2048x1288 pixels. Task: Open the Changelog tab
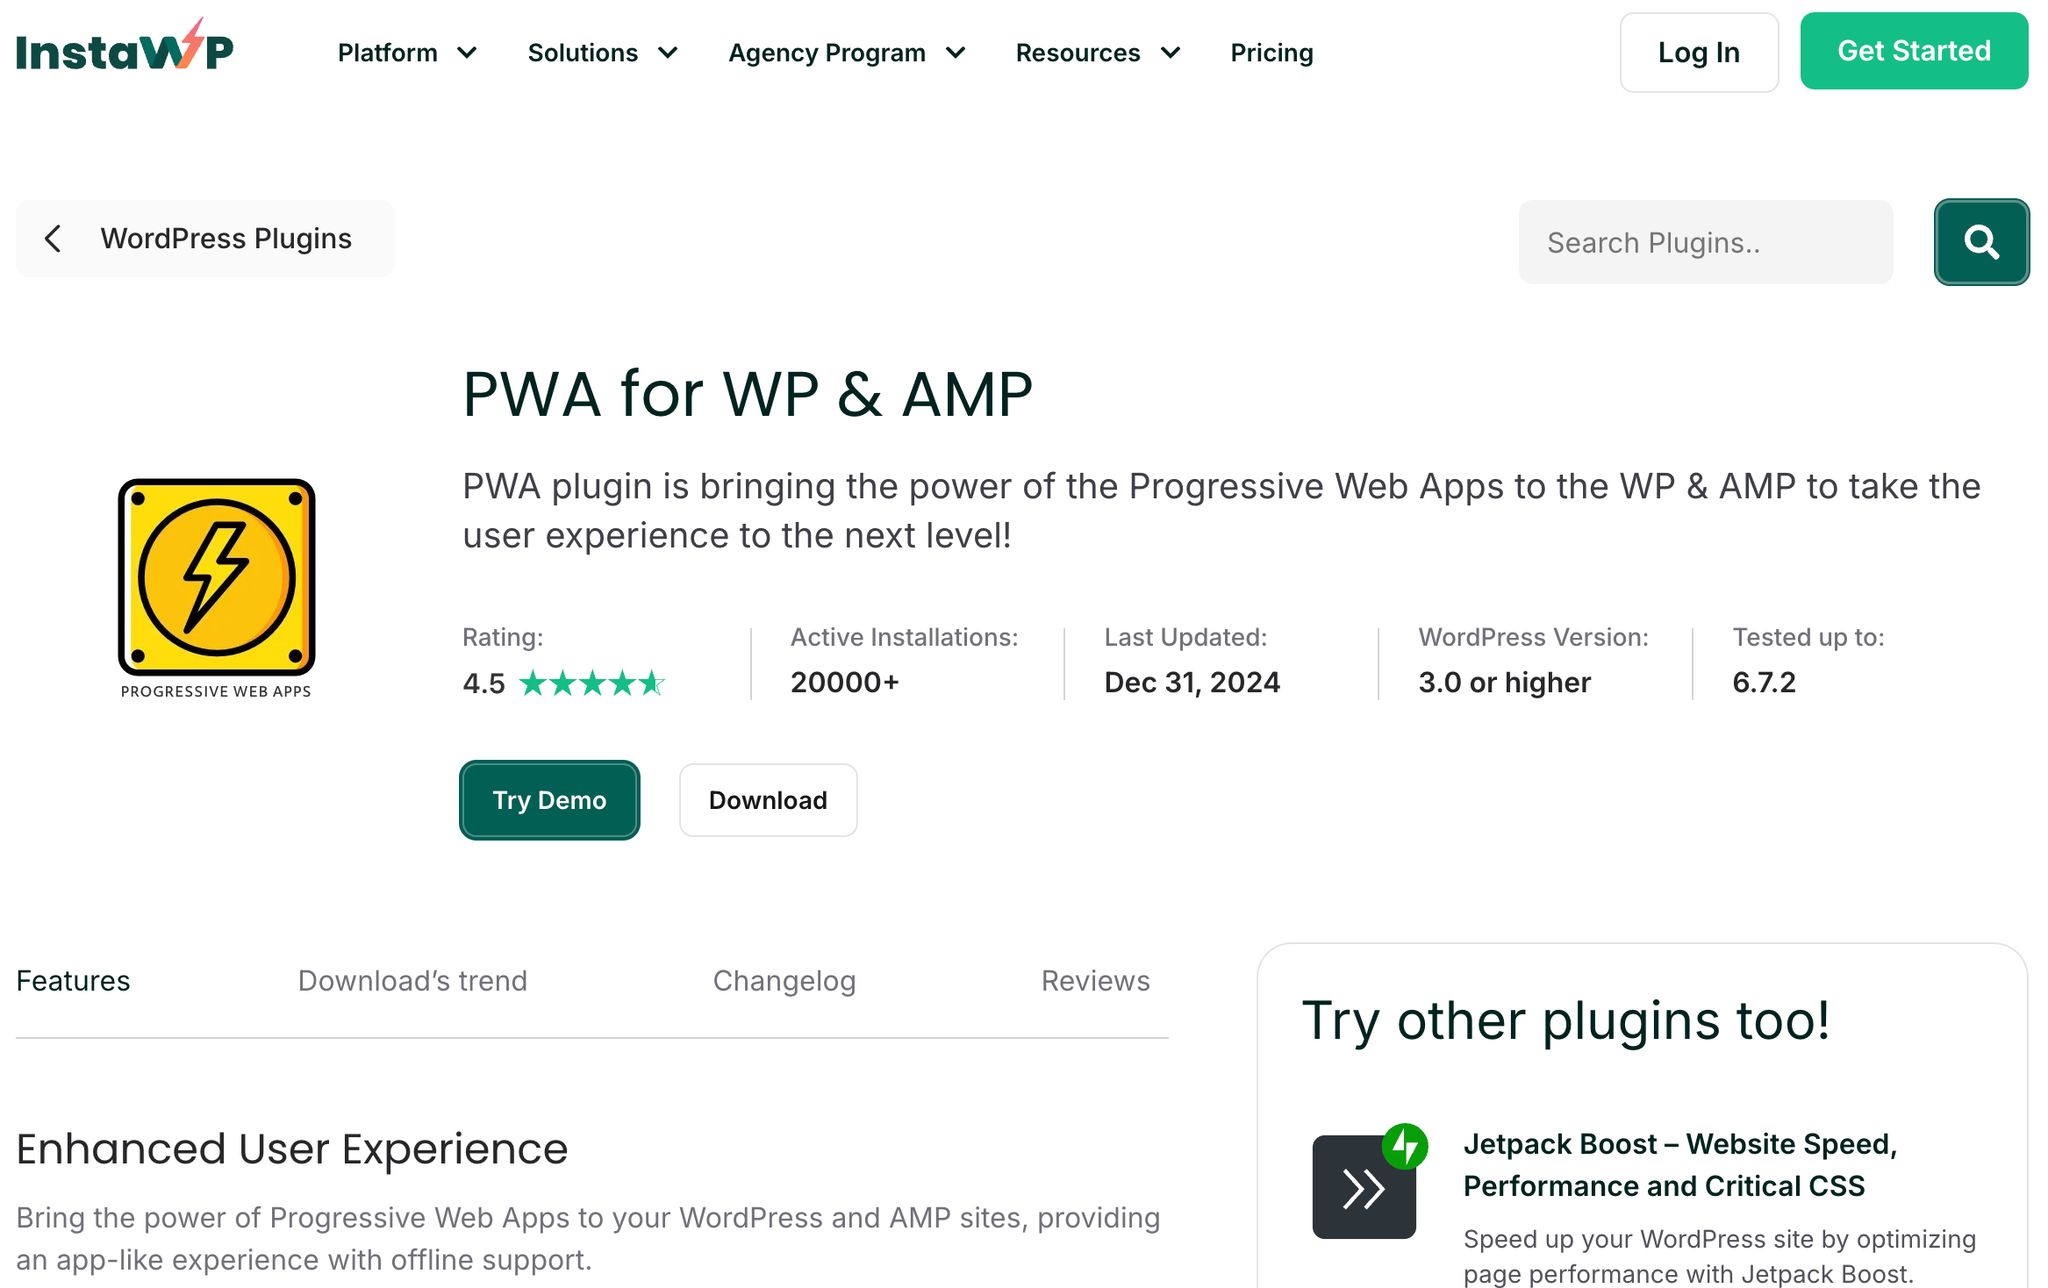784,981
